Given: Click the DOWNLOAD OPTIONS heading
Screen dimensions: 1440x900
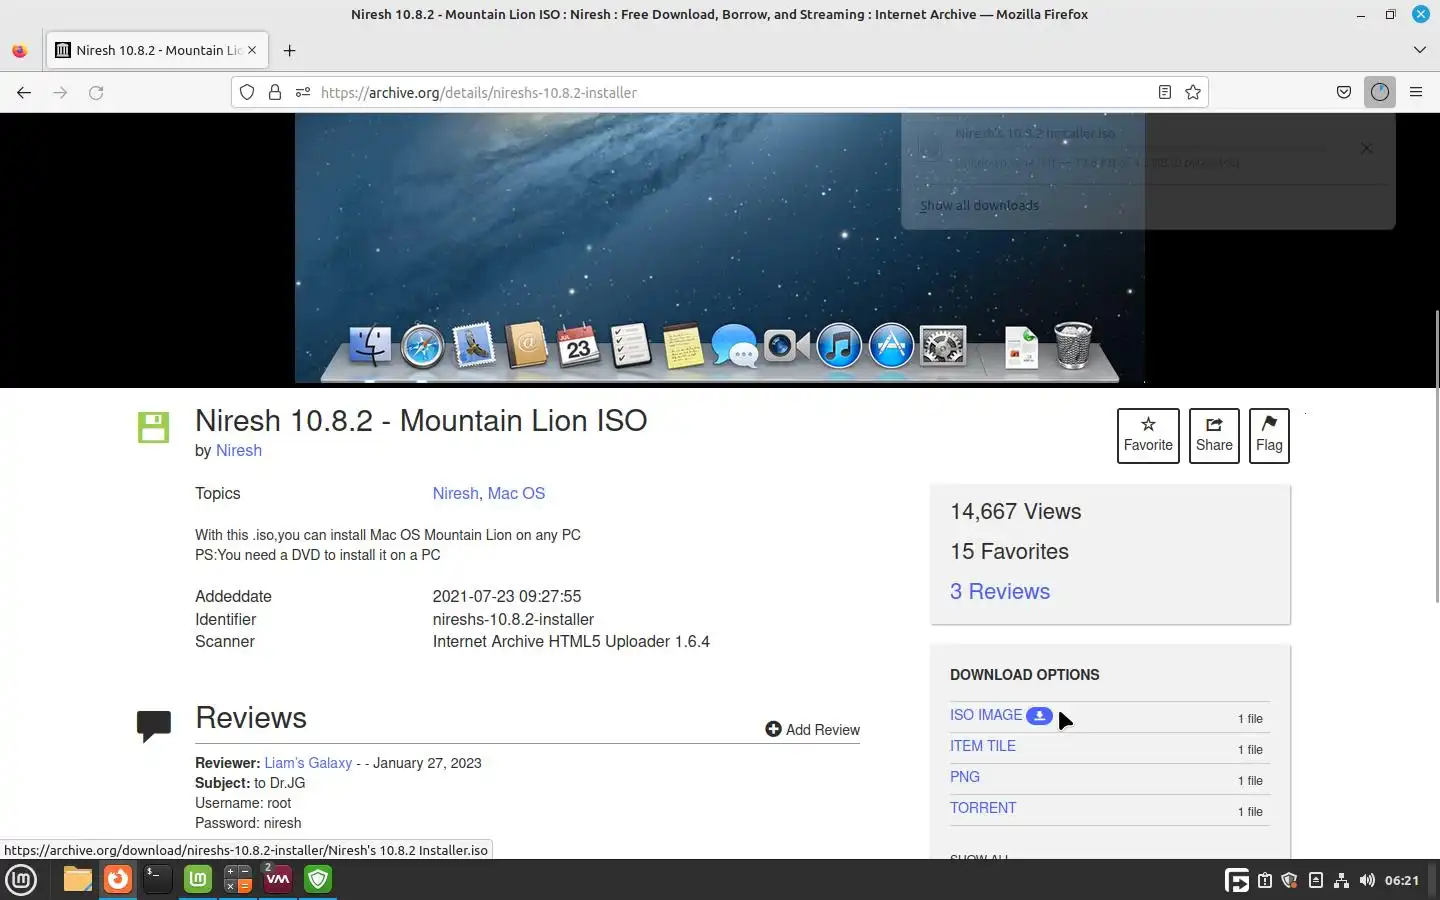Looking at the screenshot, I should click(x=1025, y=675).
